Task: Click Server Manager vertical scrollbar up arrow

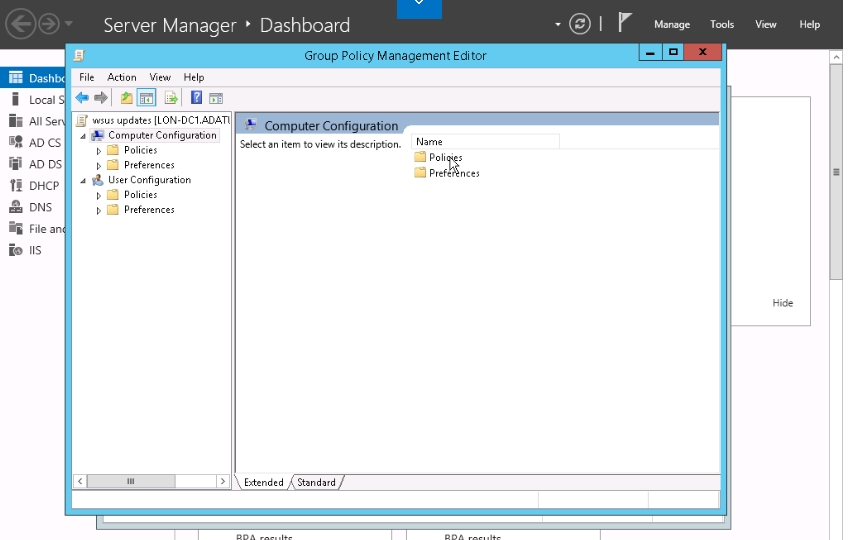Action: [836, 57]
